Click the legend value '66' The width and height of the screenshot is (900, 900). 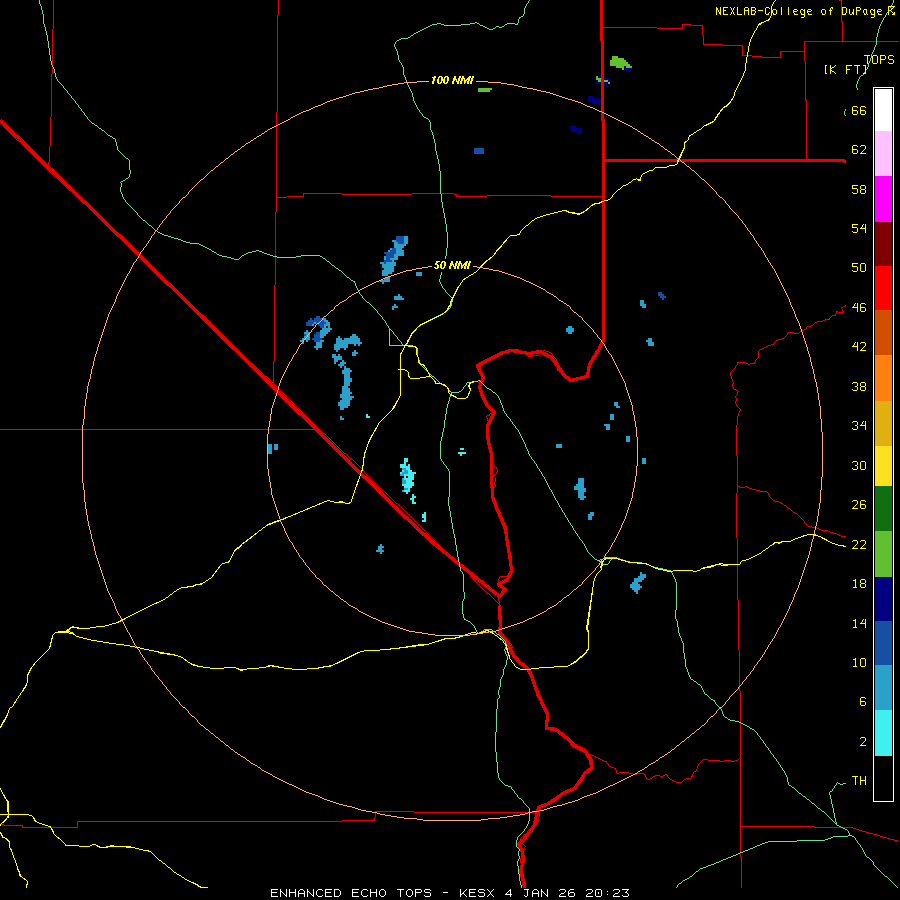tap(859, 110)
